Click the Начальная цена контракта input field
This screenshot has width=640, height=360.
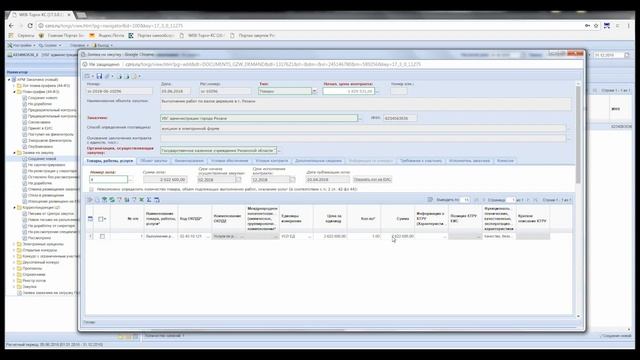pyautogui.click(x=349, y=91)
